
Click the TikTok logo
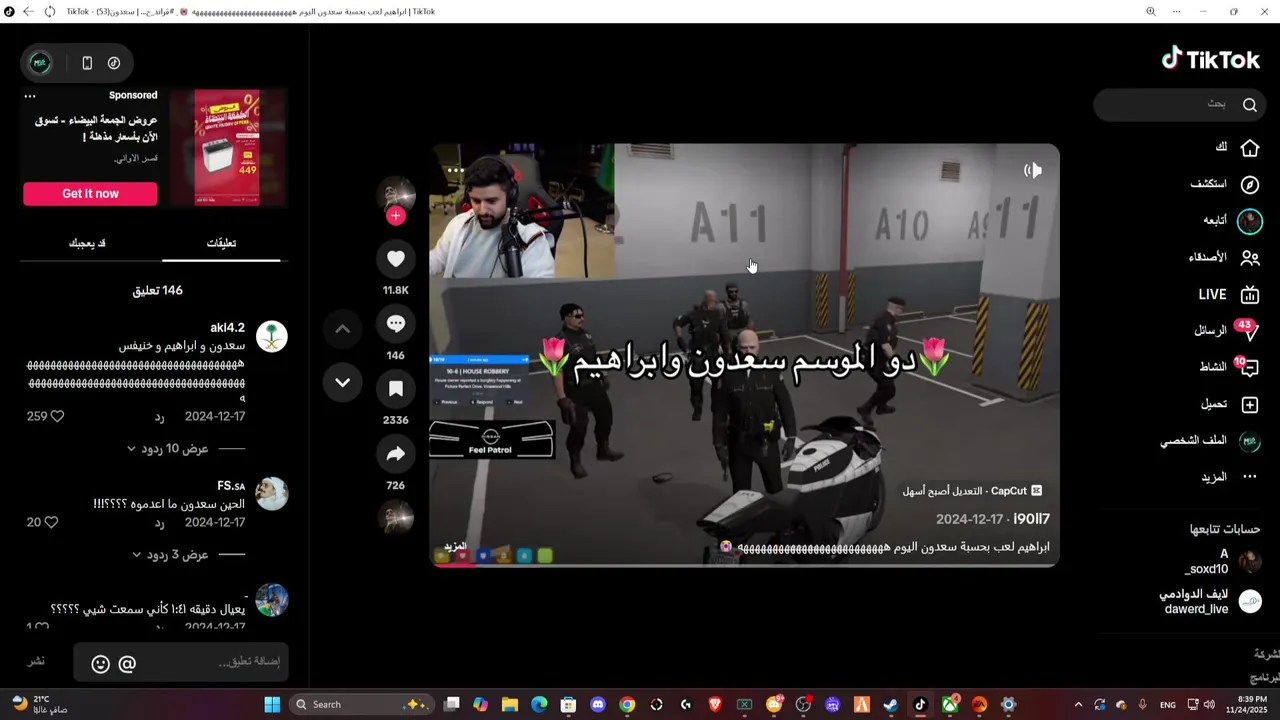click(x=1211, y=59)
